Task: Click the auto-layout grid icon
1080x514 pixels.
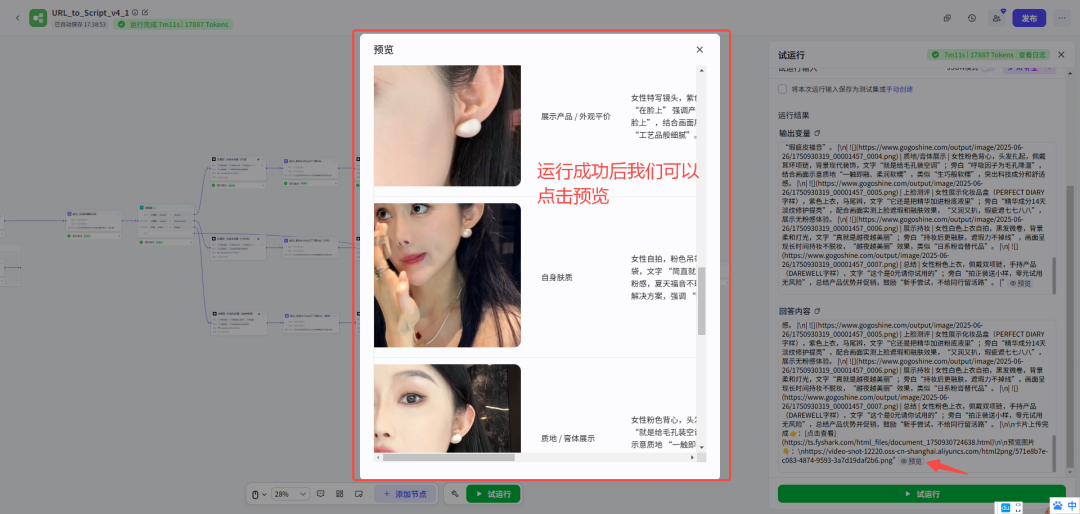Action: [x=340, y=494]
